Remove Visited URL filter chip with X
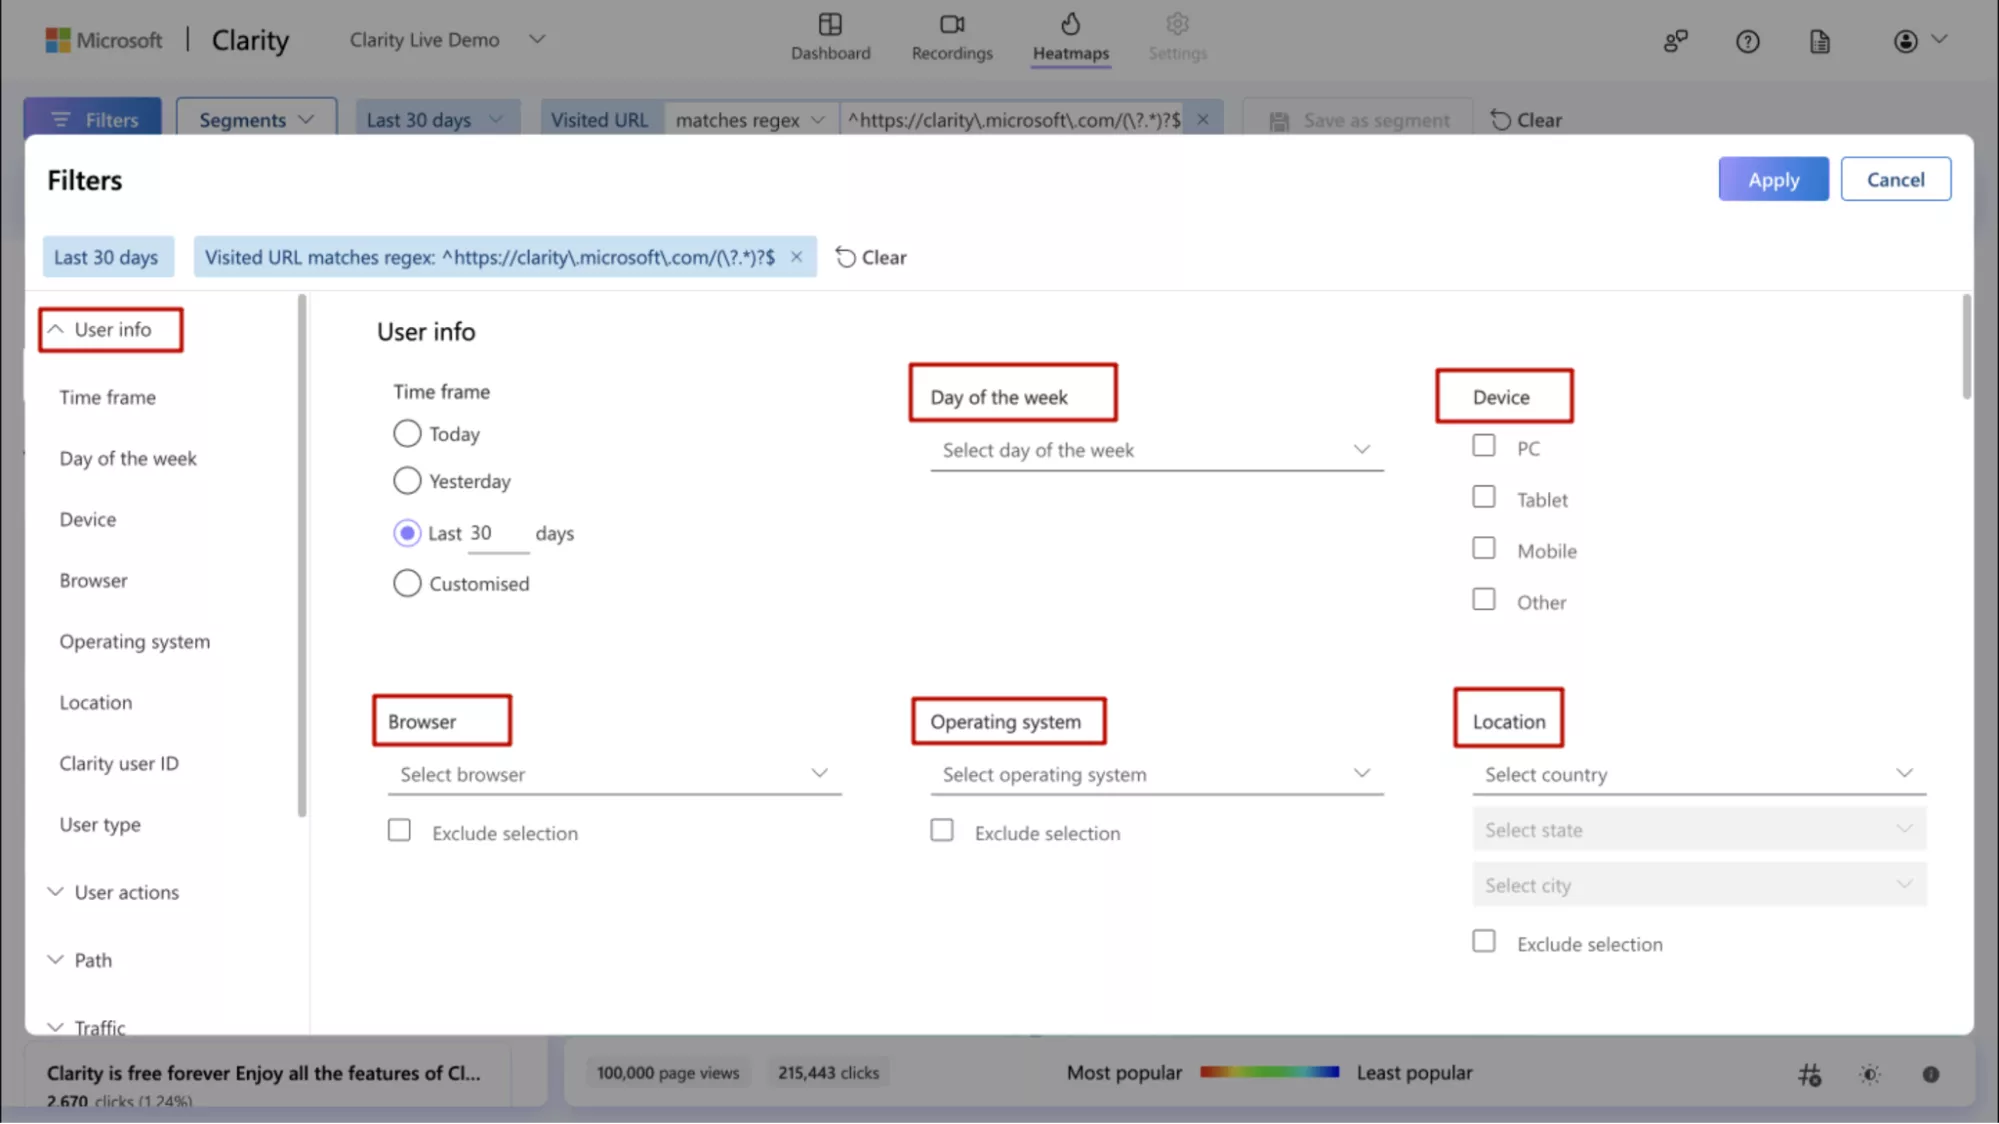1999x1124 pixels. tap(796, 257)
